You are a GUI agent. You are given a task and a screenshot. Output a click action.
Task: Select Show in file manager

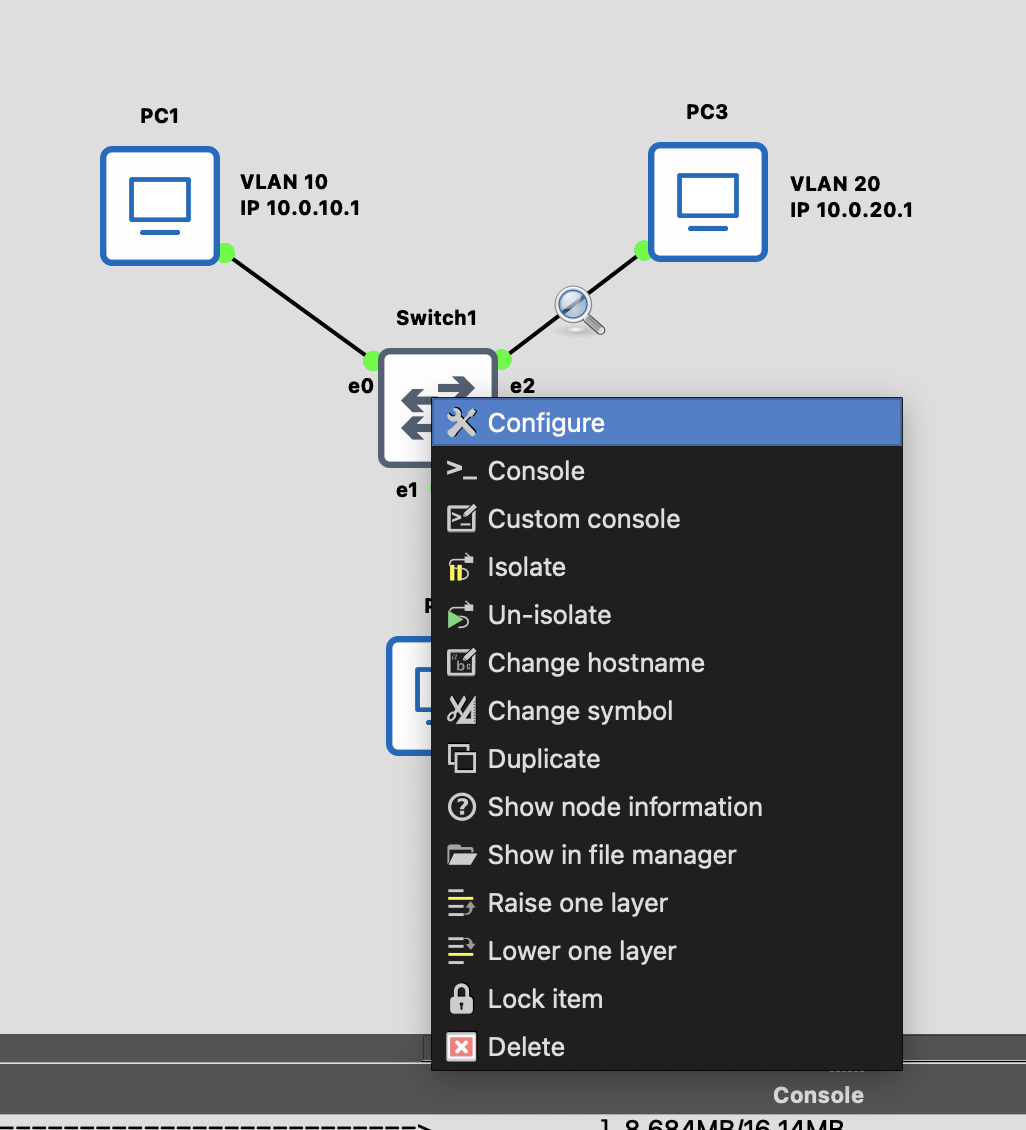(x=612, y=855)
